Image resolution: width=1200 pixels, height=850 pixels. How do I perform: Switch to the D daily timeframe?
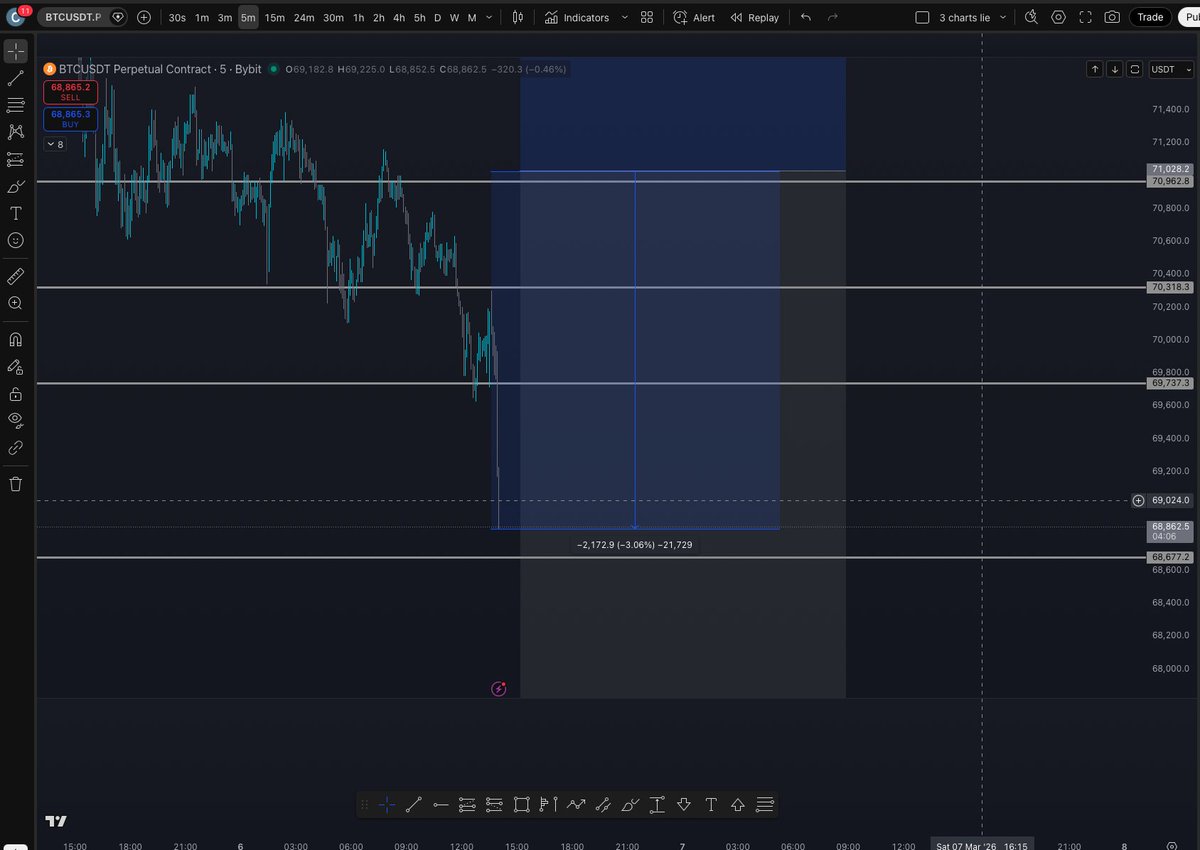[437, 17]
